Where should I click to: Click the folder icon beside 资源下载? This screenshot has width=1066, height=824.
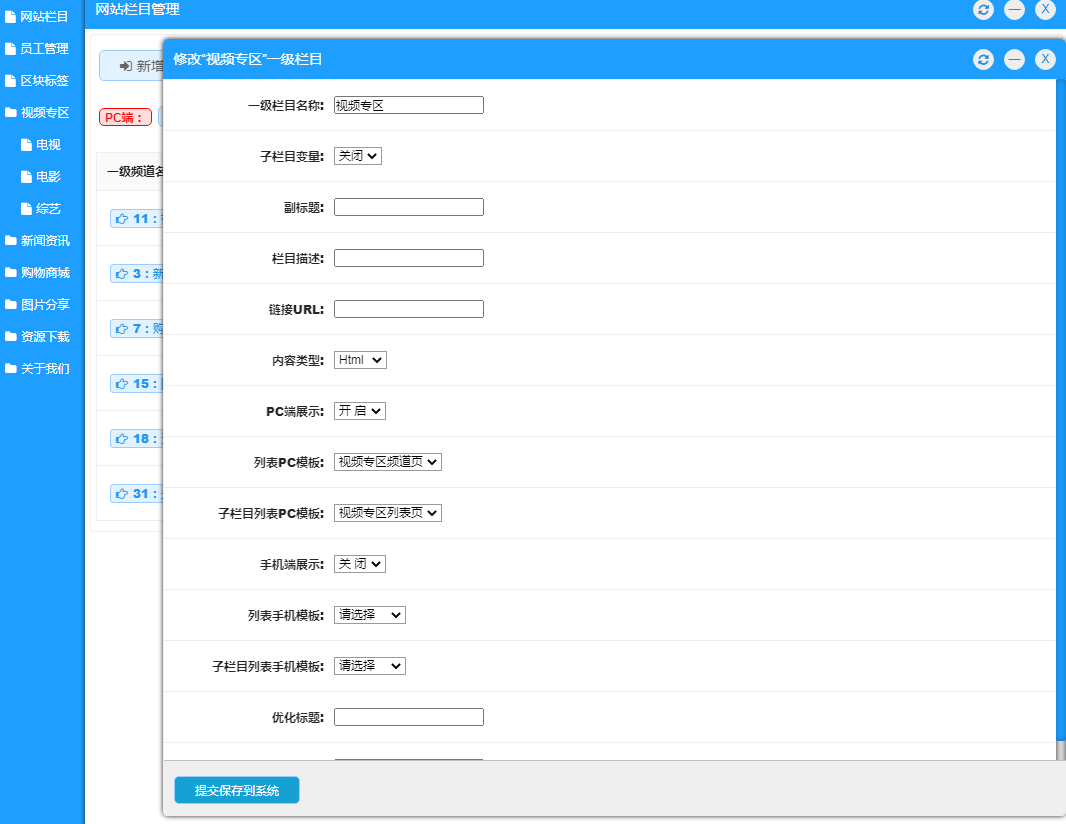tap(11, 336)
